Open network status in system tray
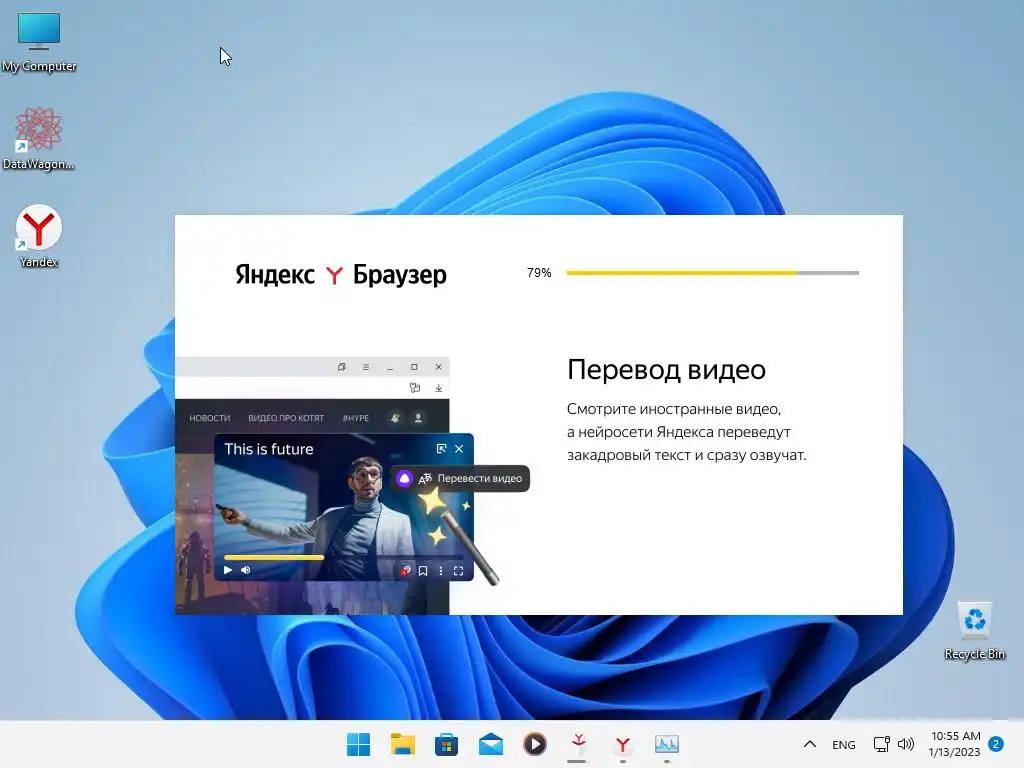The width and height of the screenshot is (1024, 768). point(881,744)
